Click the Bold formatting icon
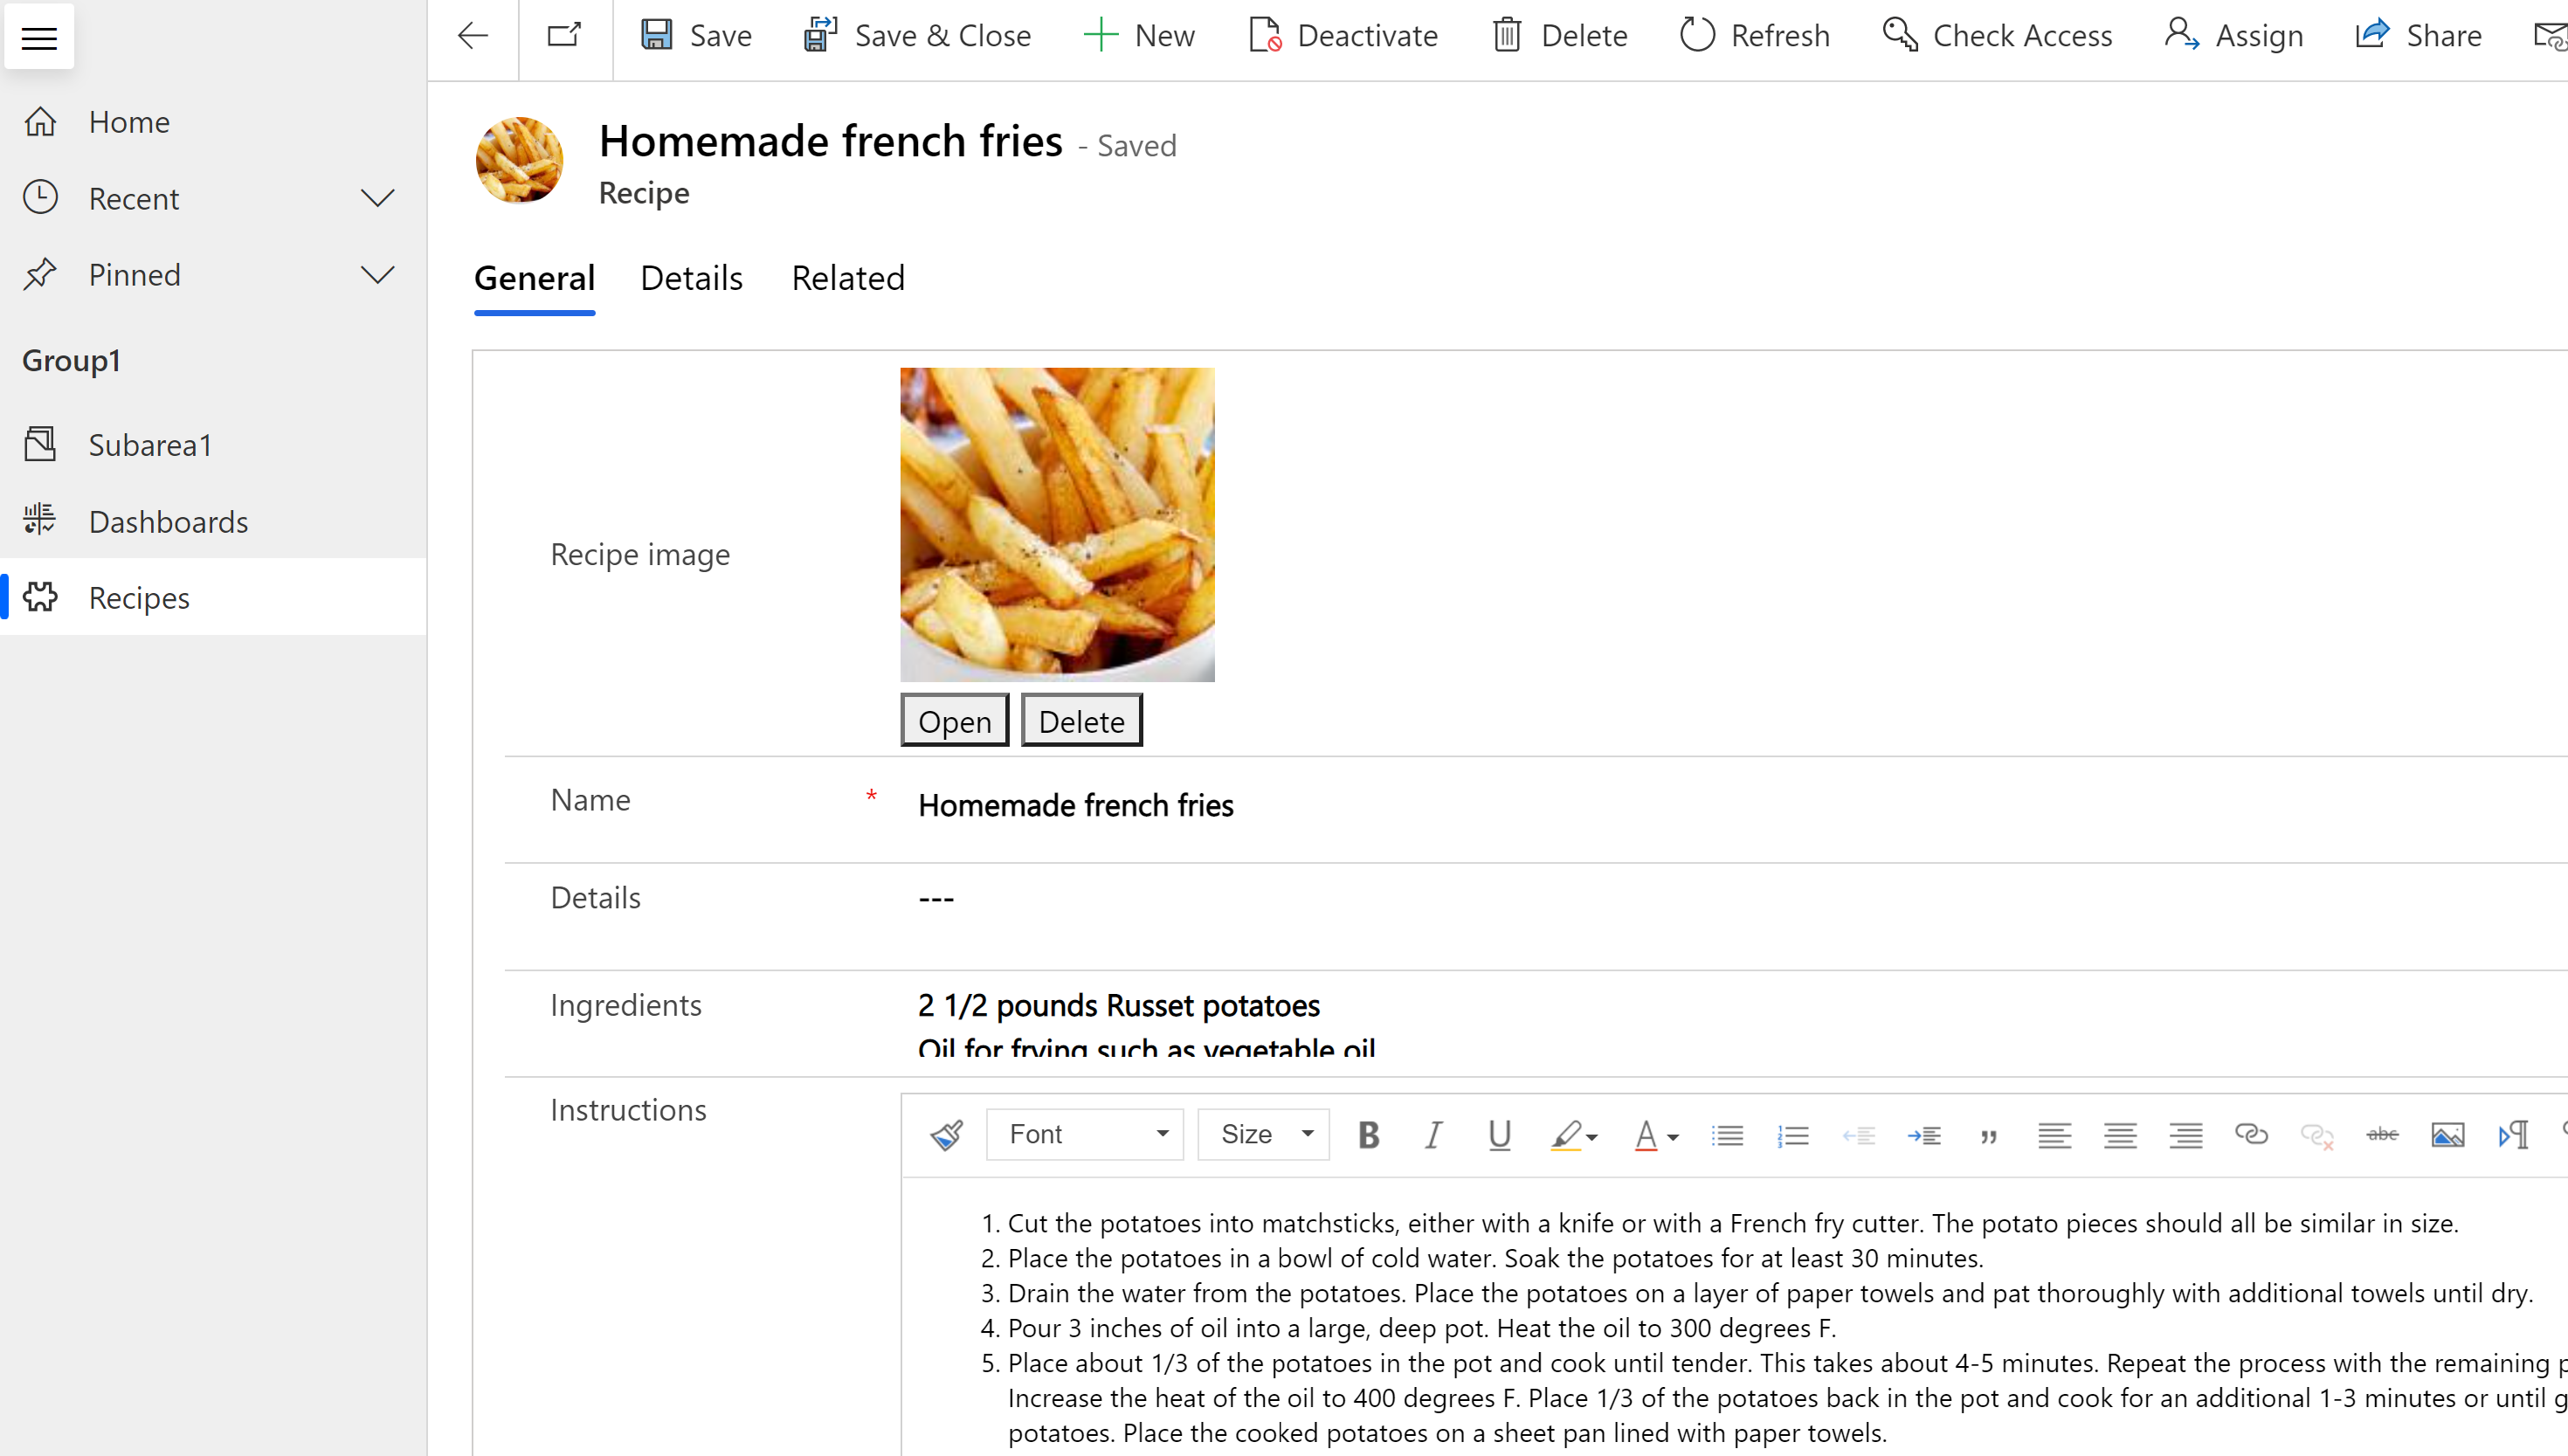Image resolution: width=2568 pixels, height=1456 pixels. pyautogui.click(x=1369, y=1134)
